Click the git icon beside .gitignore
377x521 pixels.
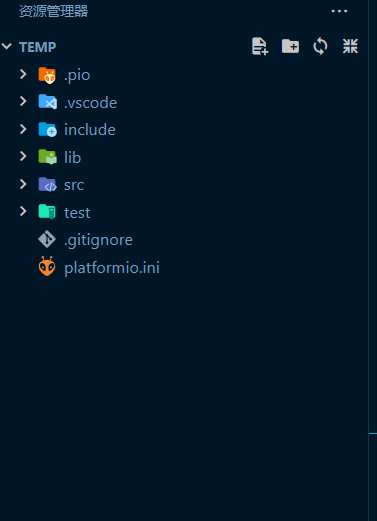(47, 239)
